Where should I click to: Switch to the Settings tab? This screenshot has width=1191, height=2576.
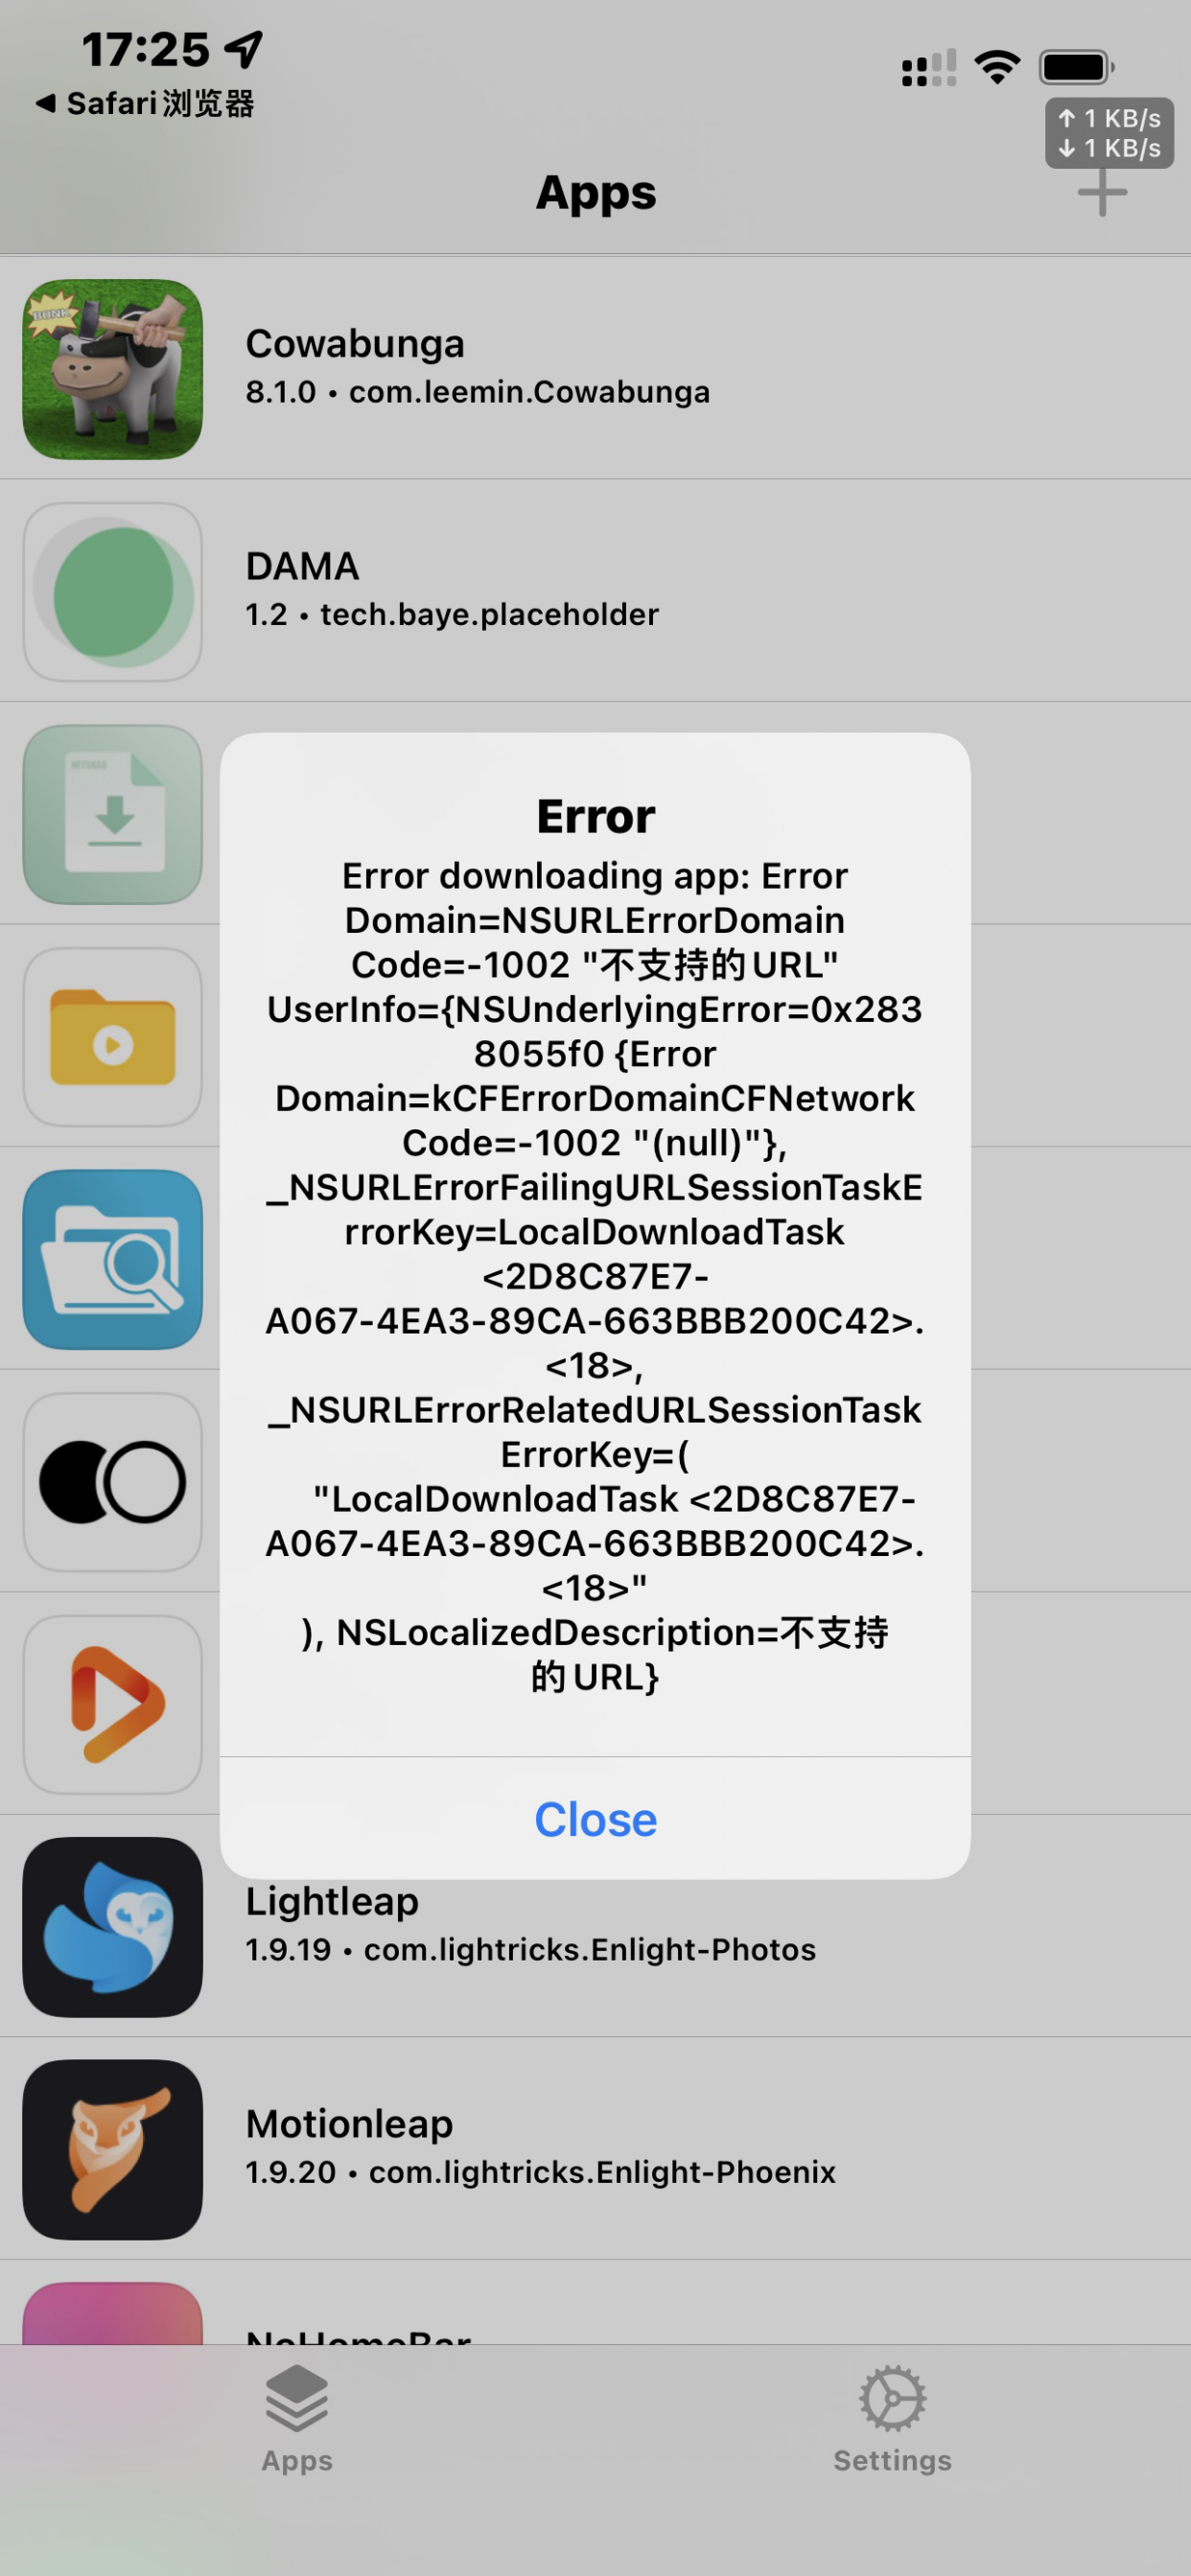(893, 2420)
